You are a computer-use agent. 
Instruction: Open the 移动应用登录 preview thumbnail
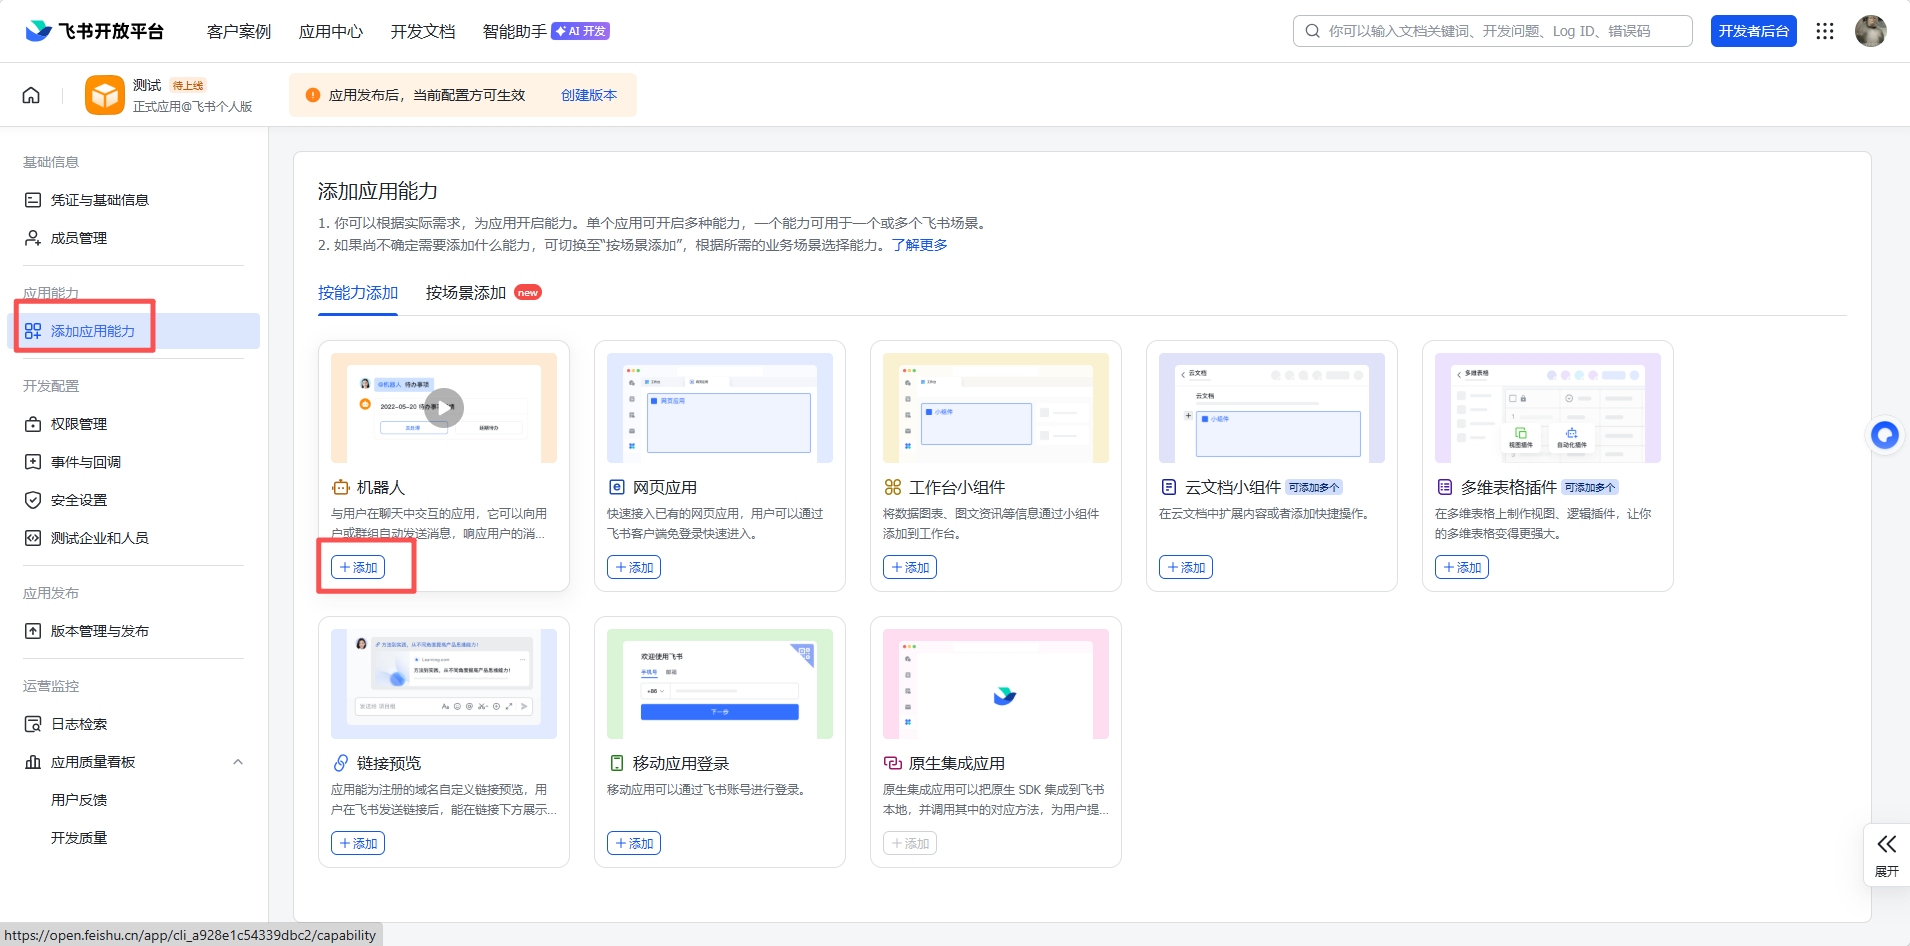click(x=720, y=684)
